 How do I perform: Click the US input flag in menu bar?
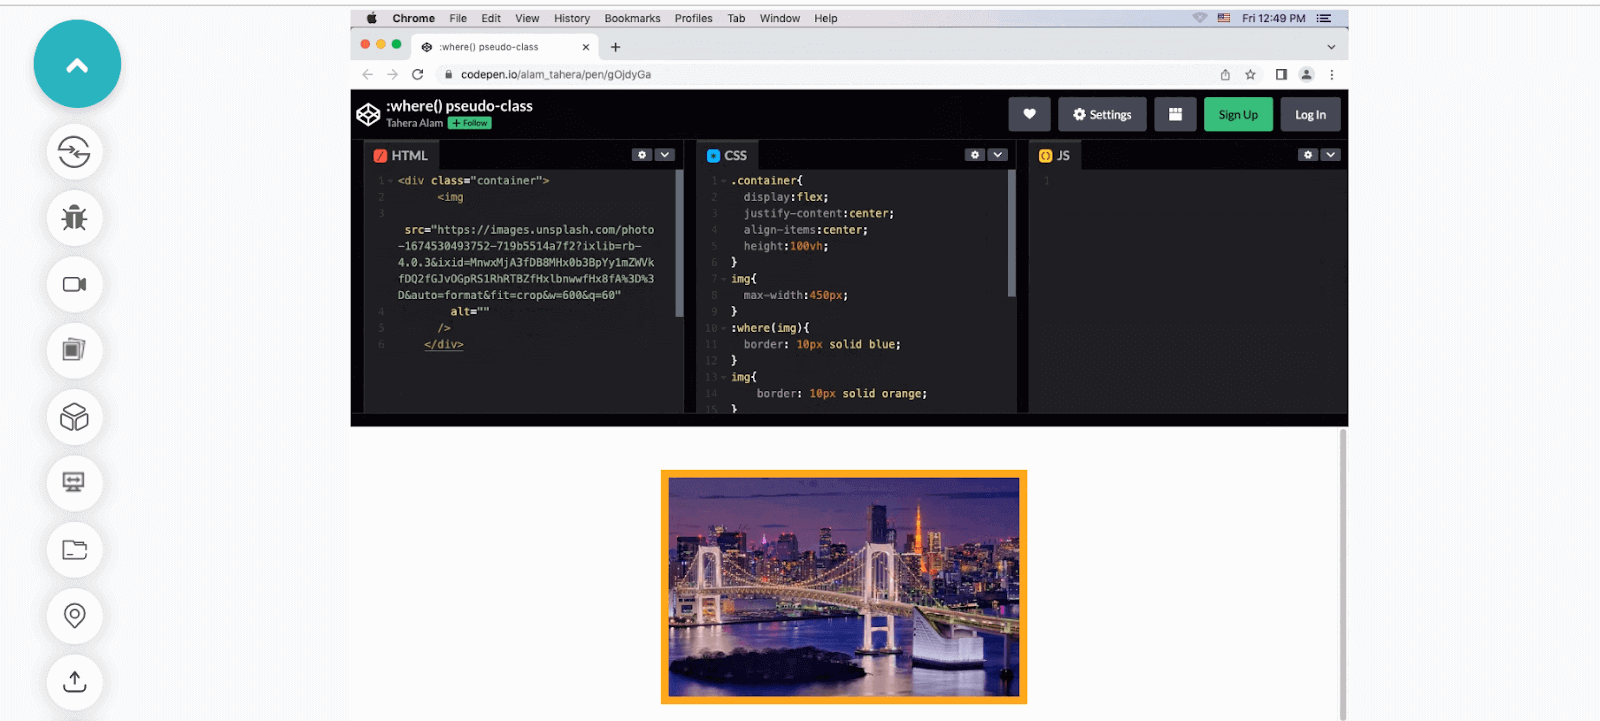click(x=1224, y=18)
